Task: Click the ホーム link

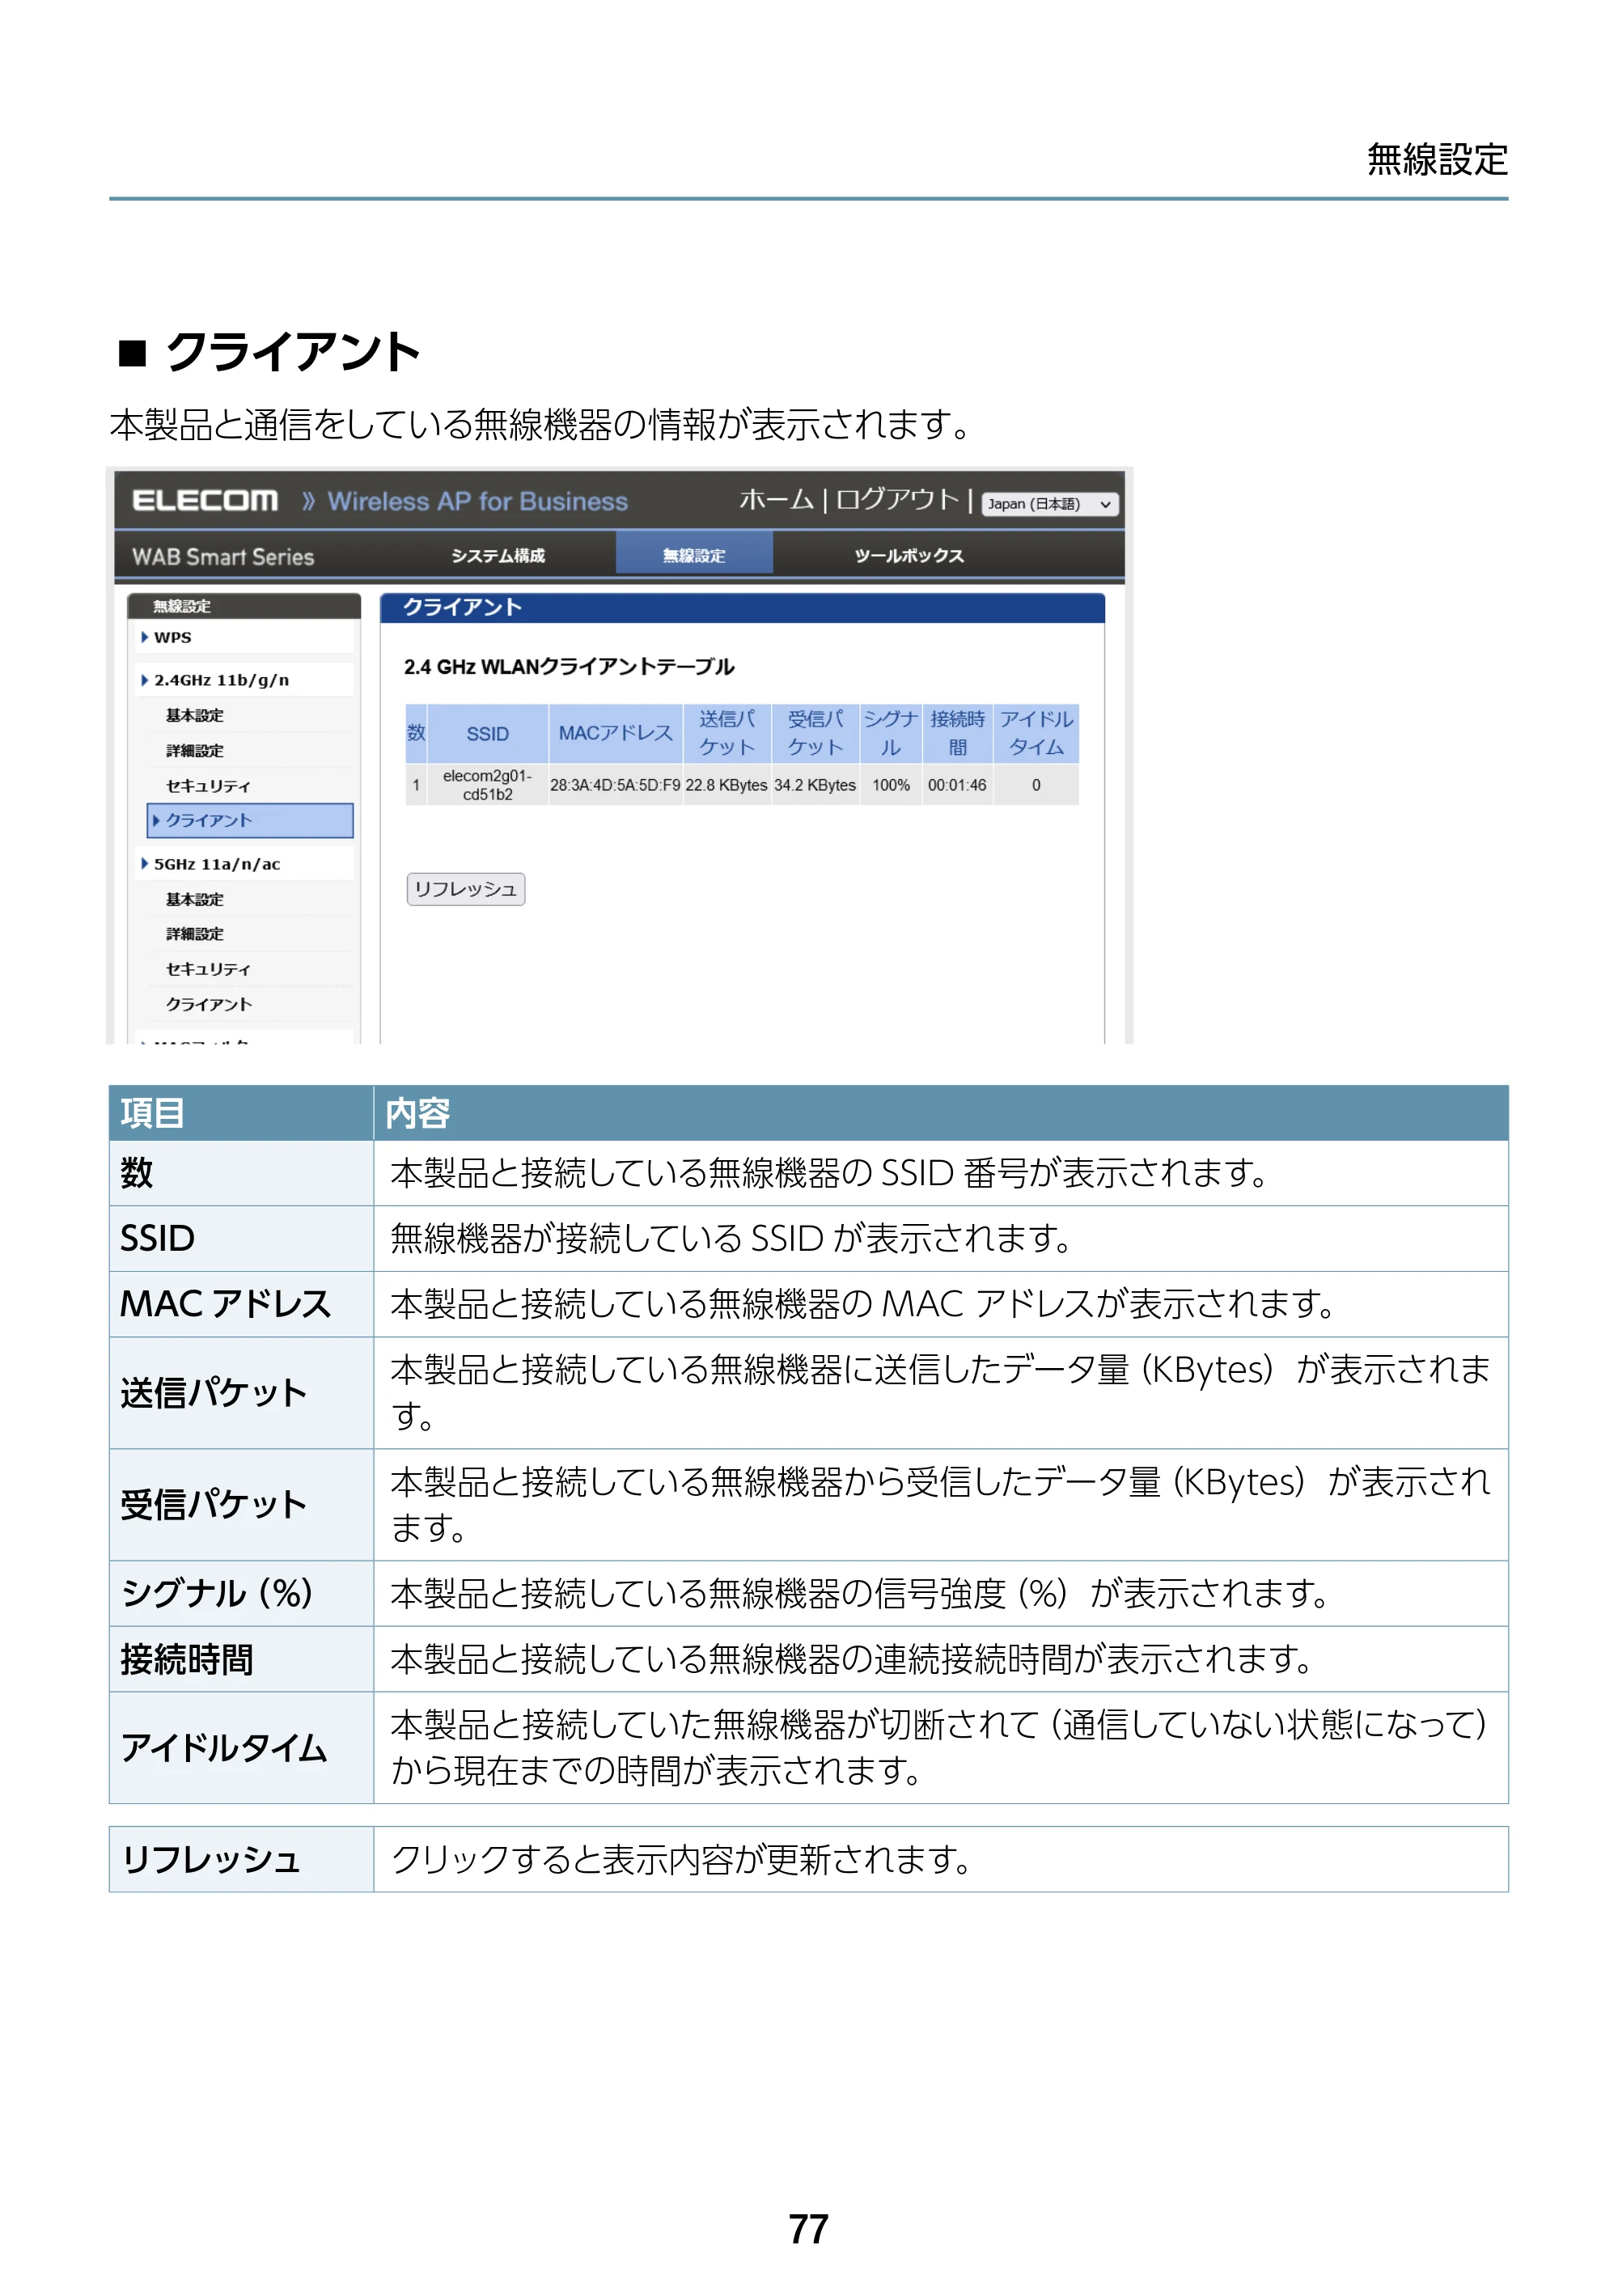Action: pos(776,499)
